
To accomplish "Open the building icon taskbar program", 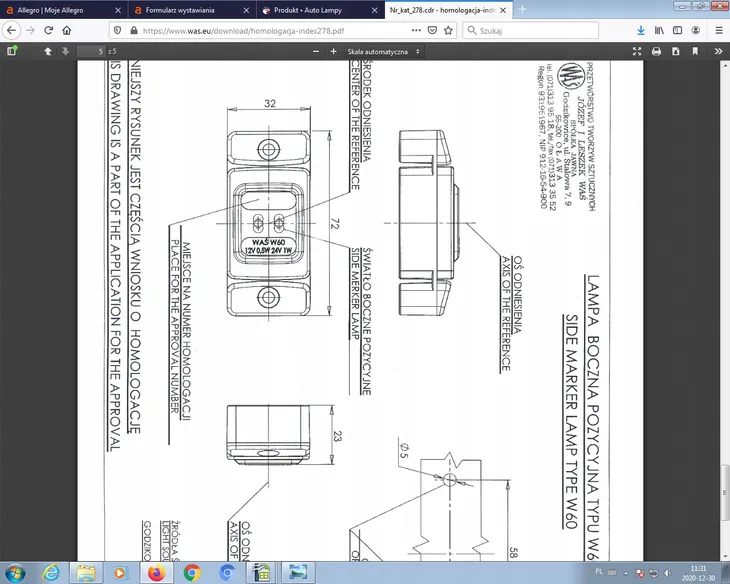I will pos(262,572).
